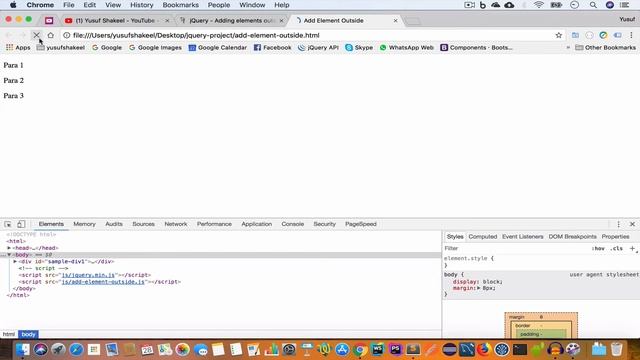Open the Performance tab in DevTools

(214, 224)
